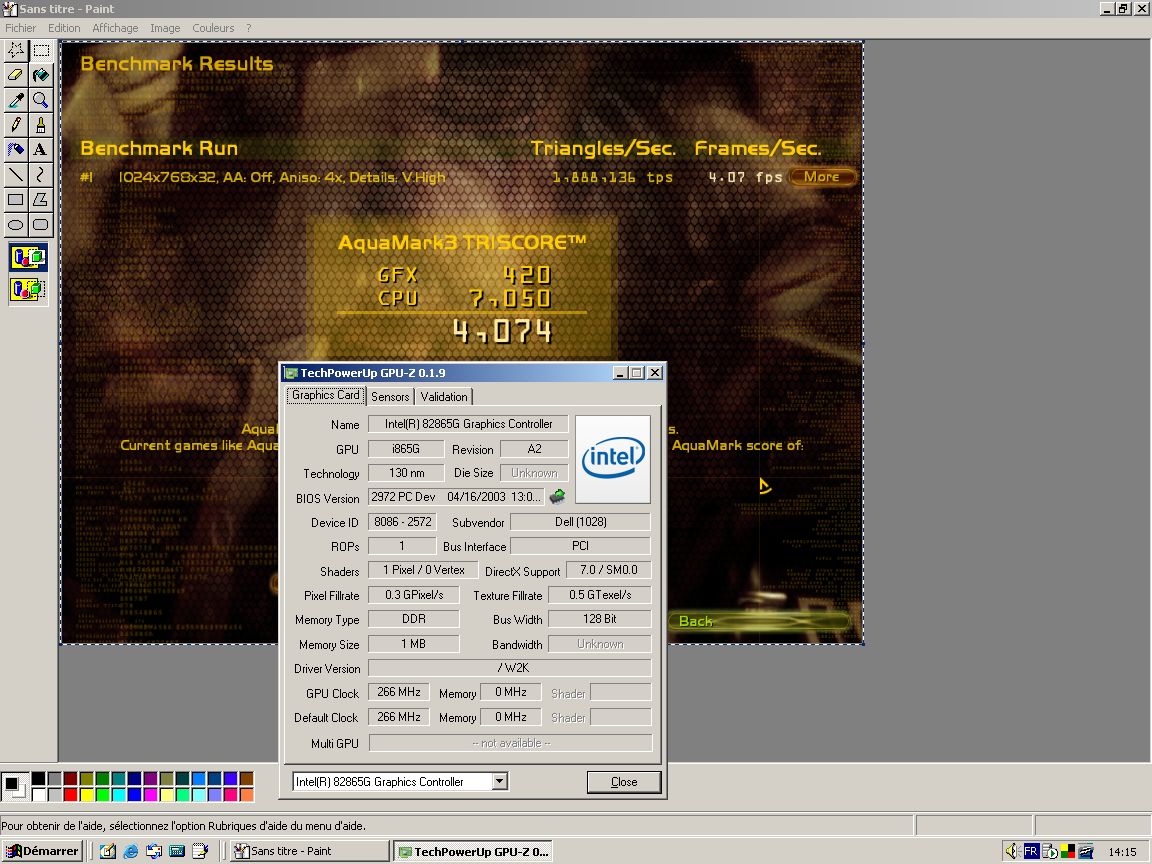Screen dimensions: 1152x864
Task: Select the rectangular Select tool in Paint
Action: [41, 50]
